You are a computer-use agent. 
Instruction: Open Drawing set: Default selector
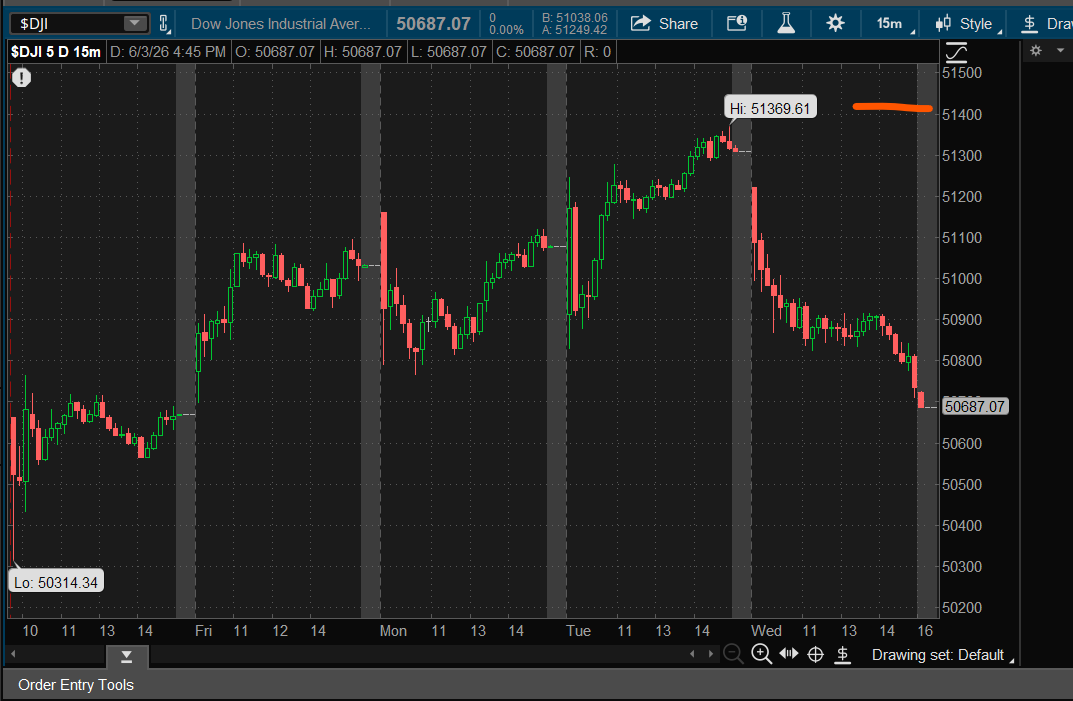coord(942,655)
